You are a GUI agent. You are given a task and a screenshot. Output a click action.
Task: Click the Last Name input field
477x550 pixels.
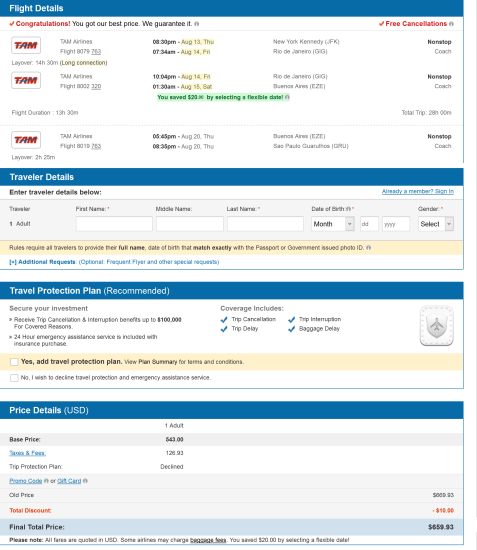click(x=265, y=224)
